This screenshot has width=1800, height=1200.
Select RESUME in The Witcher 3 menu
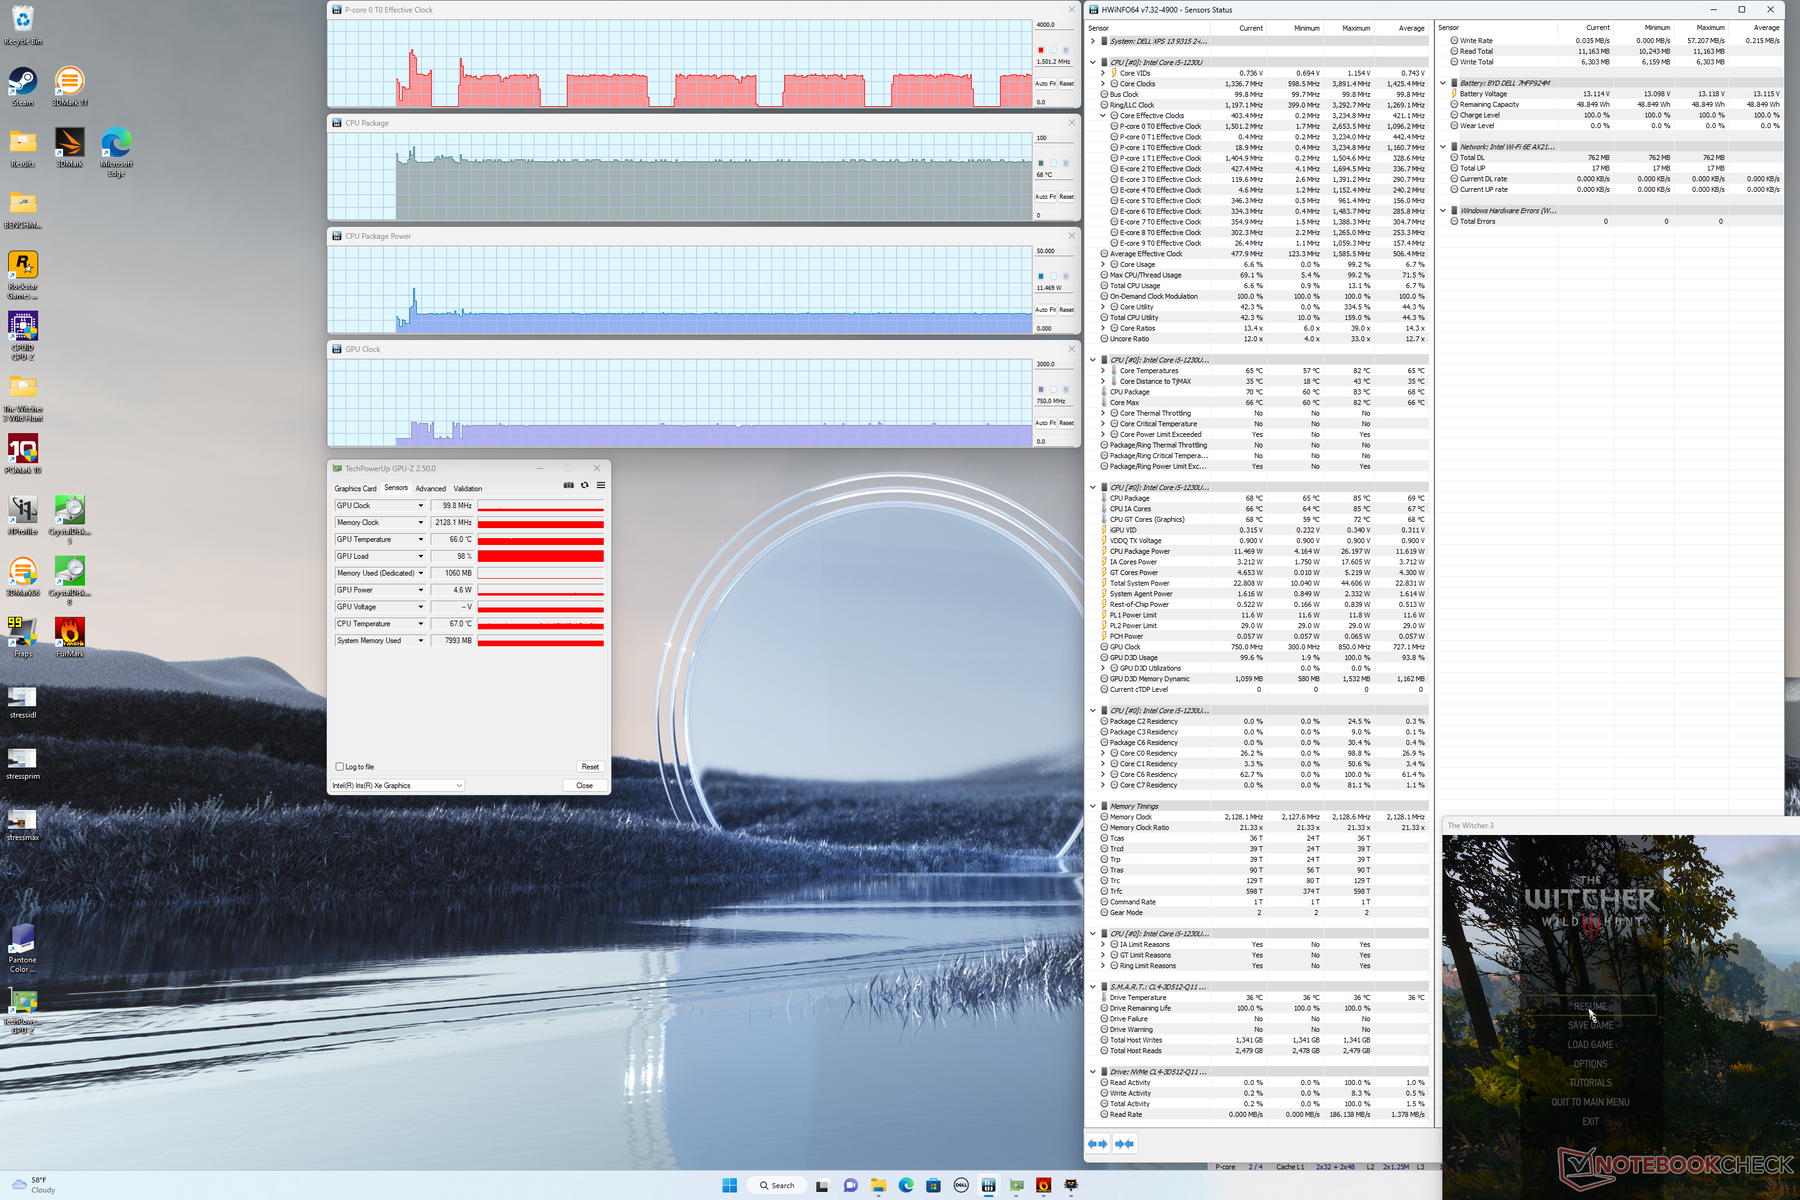tap(1590, 1006)
